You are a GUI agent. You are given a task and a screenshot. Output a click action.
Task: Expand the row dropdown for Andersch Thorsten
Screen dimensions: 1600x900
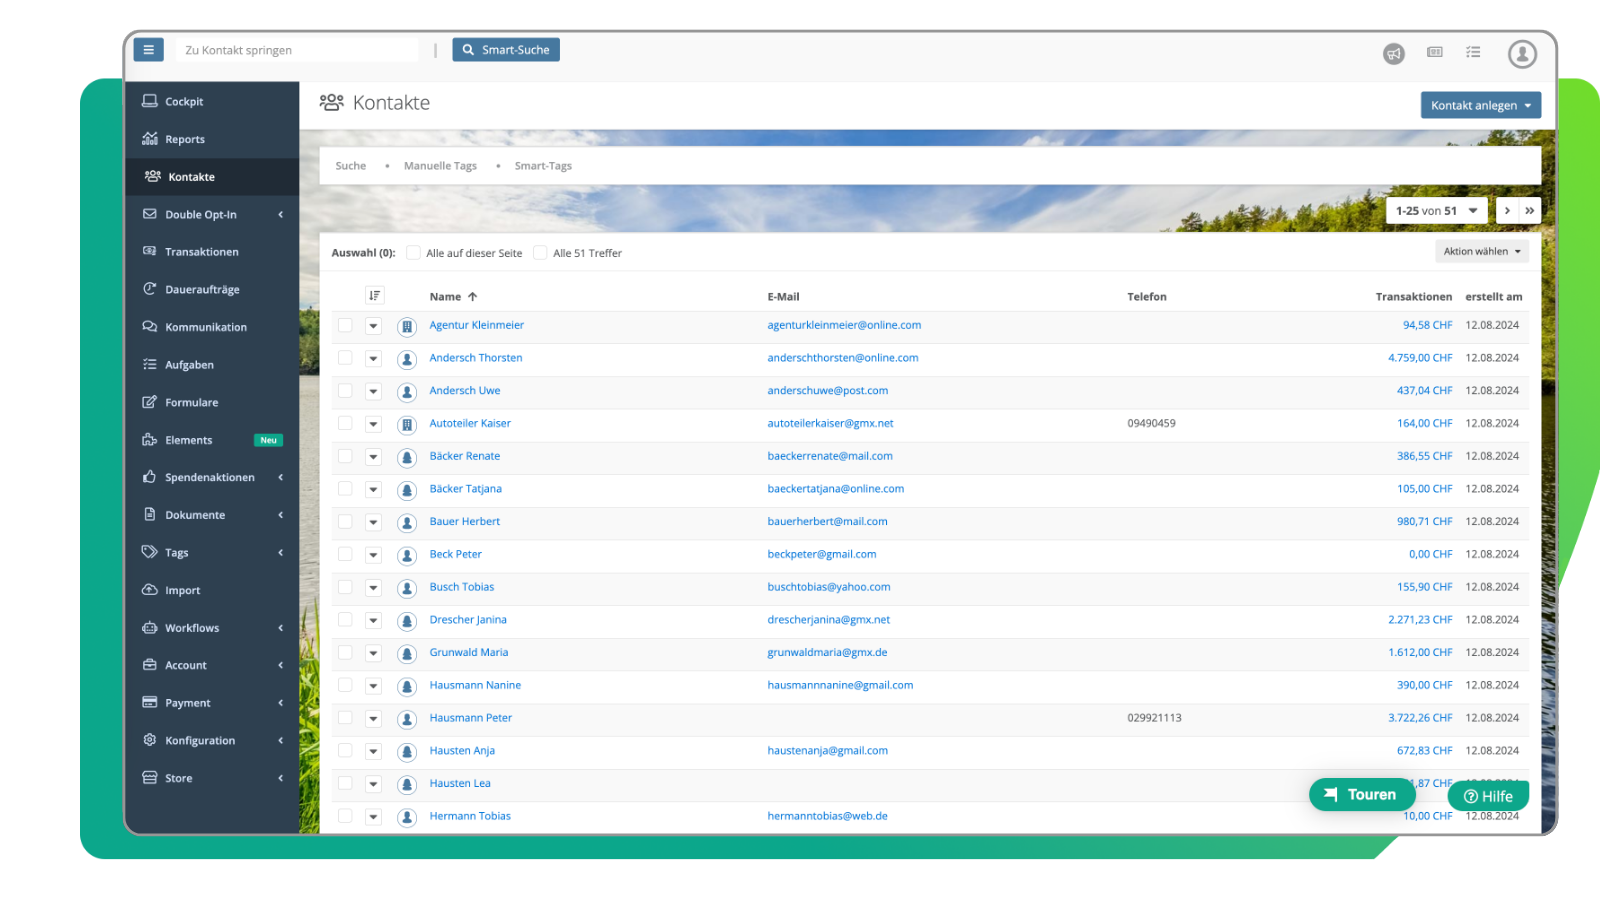click(x=373, y=358)
